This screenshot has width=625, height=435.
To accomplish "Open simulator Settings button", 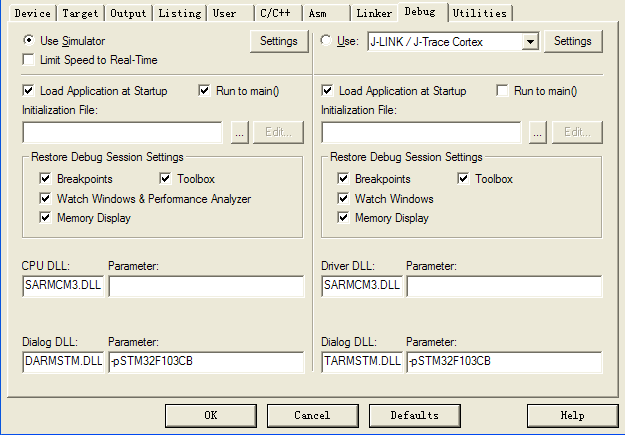I will tap(279, 41).
